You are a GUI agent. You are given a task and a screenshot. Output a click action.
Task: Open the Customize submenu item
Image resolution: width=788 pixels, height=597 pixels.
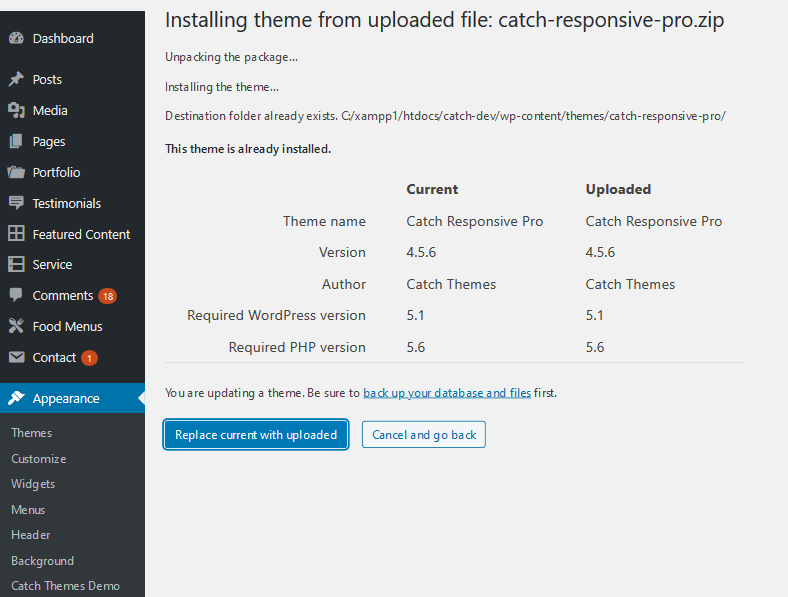click(39, 459)
